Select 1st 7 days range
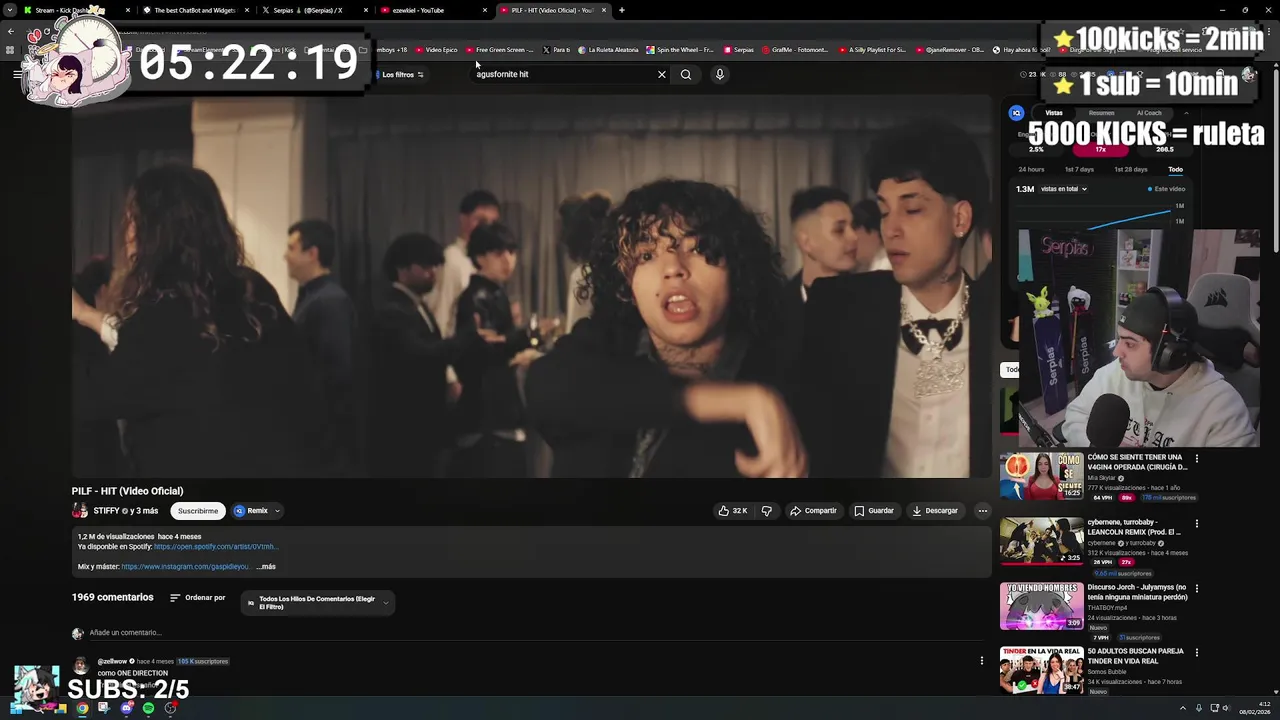Image resolution: width=1280 pixels, height=720 pixels. 1079,169
